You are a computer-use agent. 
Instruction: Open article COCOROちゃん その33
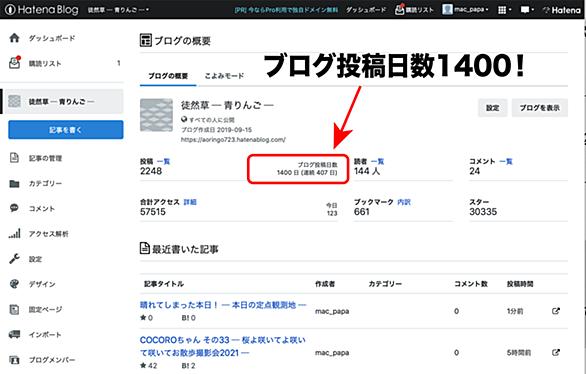[223, 346]
